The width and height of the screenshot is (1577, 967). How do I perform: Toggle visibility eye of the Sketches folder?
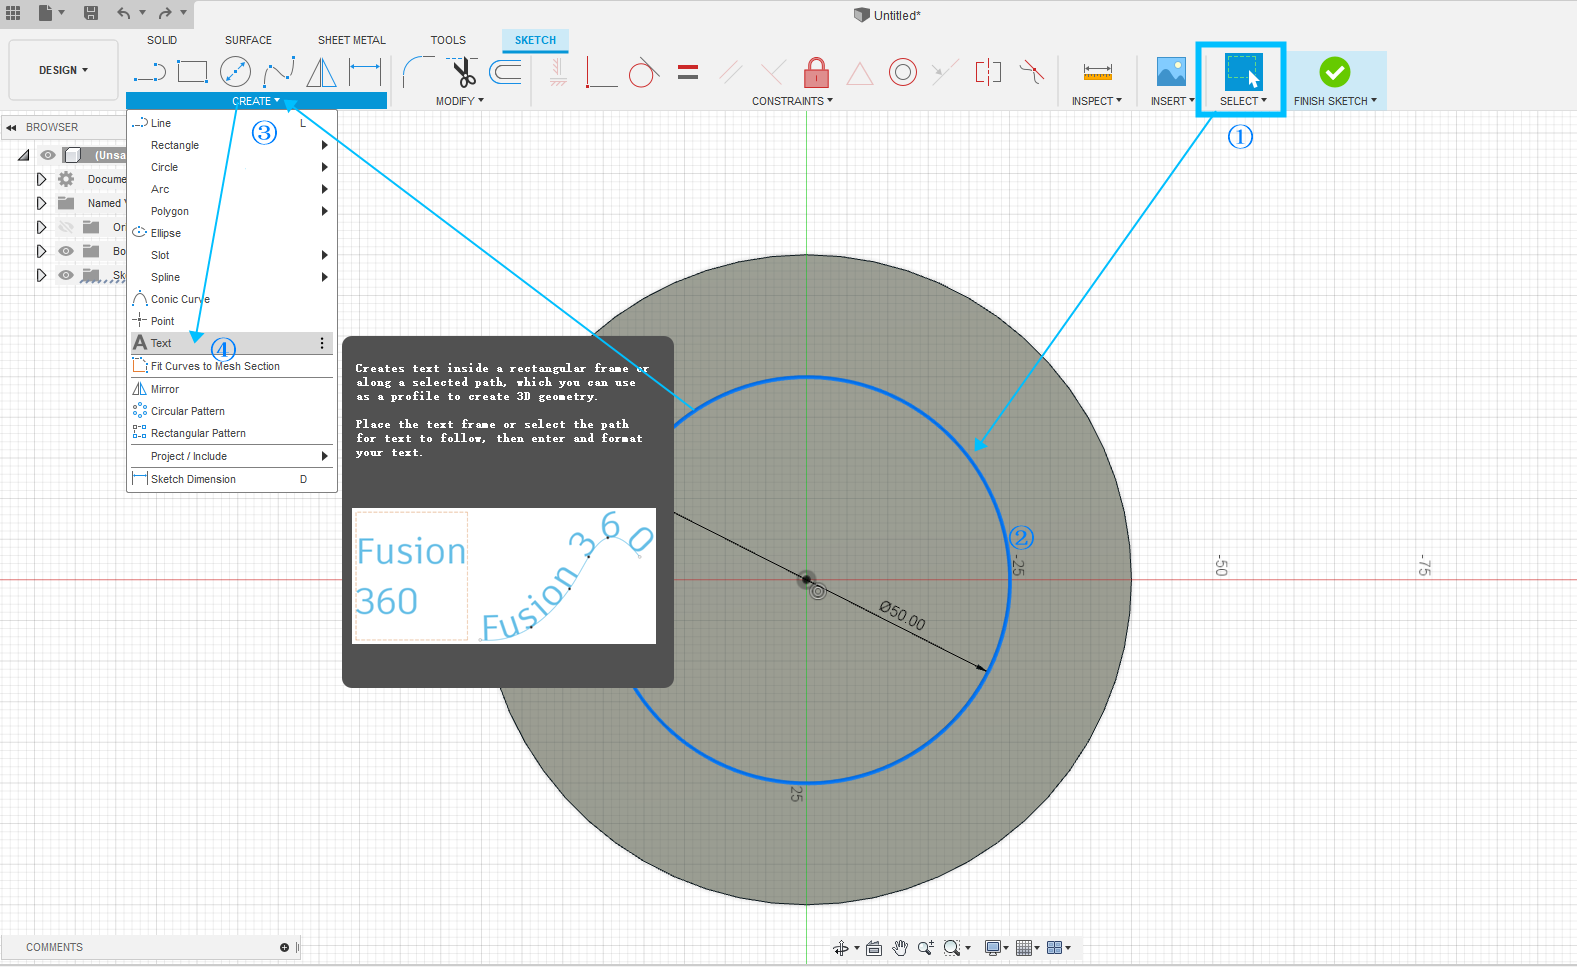66,275
